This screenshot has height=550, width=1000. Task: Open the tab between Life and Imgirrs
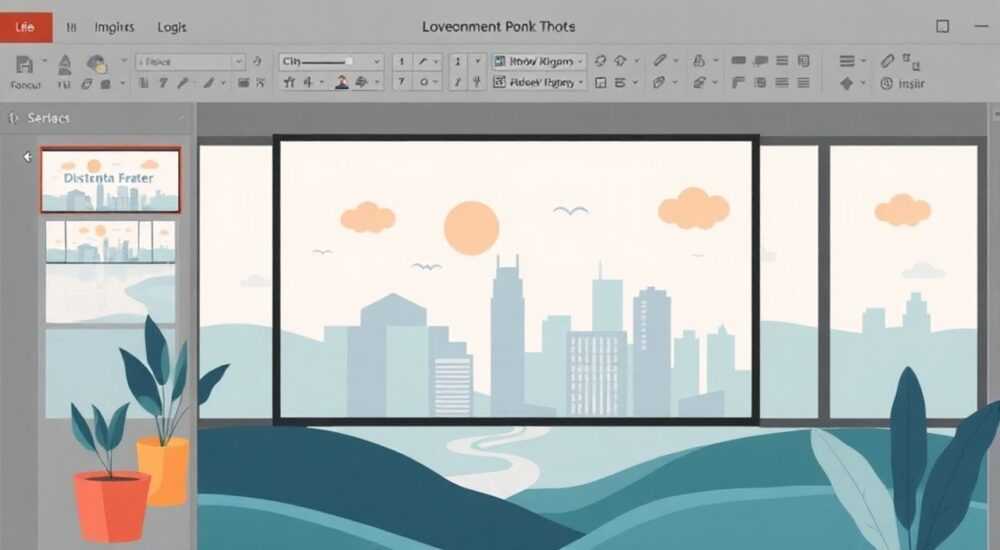71,27
